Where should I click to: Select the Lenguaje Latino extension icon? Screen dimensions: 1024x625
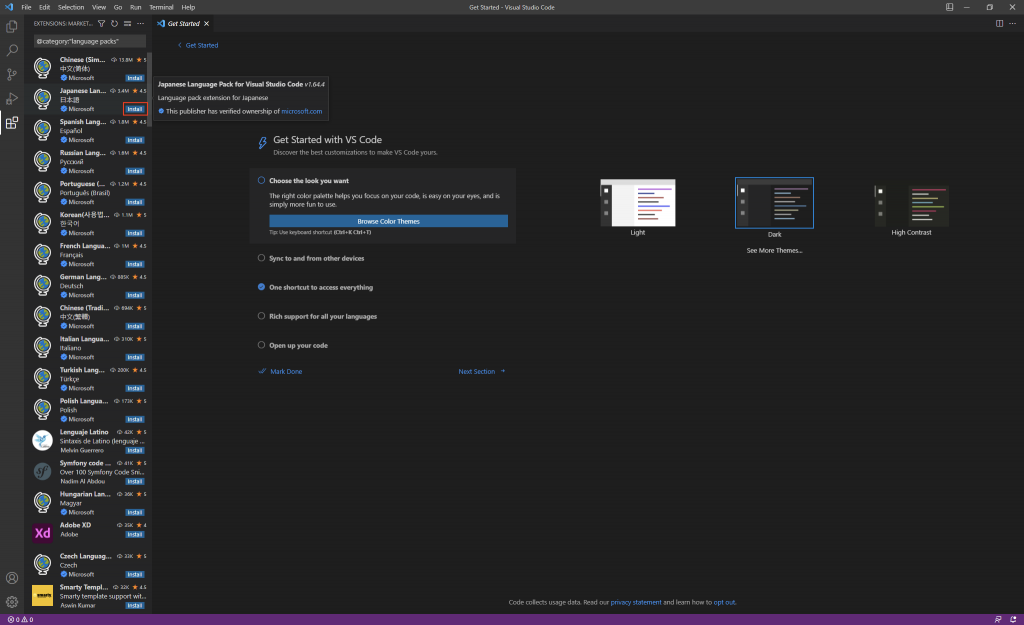pyautogui.click(x=42, y=440)
